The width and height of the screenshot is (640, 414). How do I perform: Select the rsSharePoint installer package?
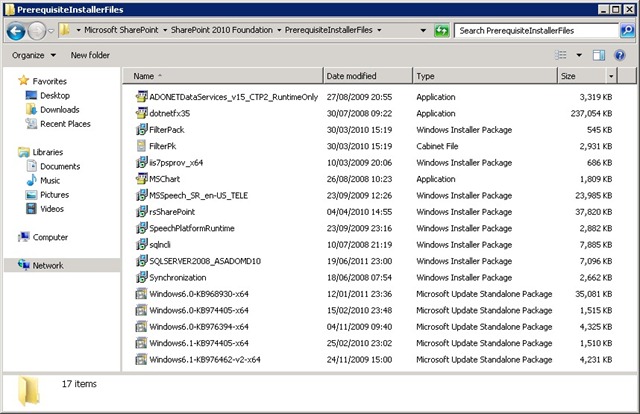pos(171,212)
